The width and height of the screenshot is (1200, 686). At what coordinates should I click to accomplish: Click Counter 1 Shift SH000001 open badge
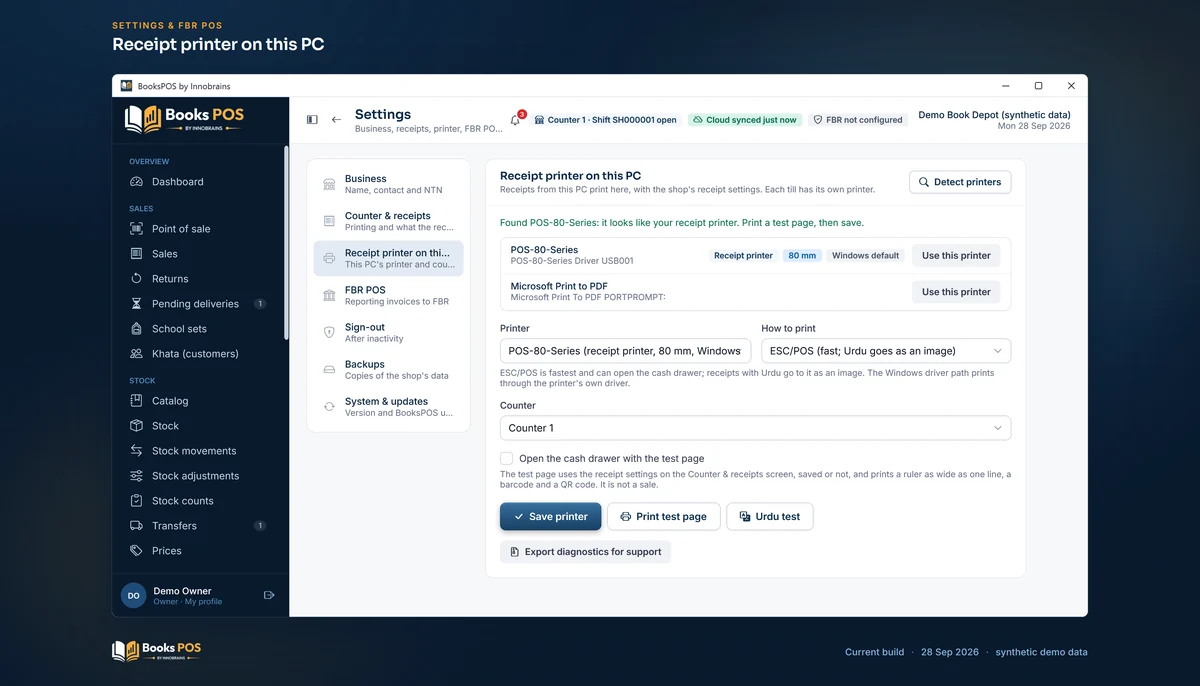tap(606, 120)
